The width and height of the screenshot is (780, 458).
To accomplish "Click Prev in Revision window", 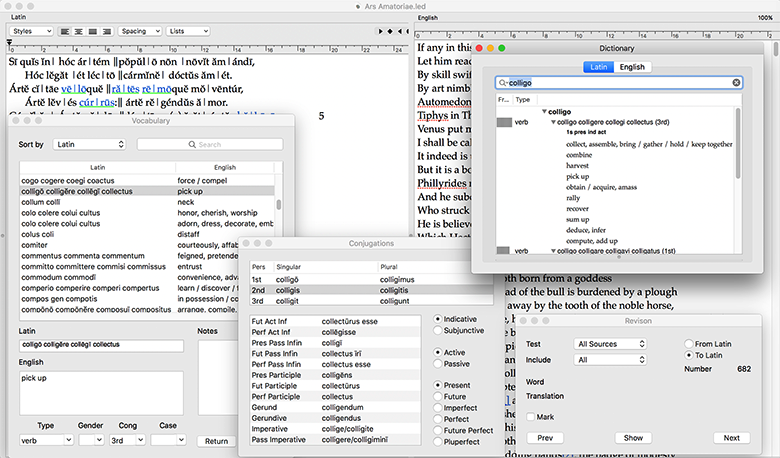I will coord(545,438).
